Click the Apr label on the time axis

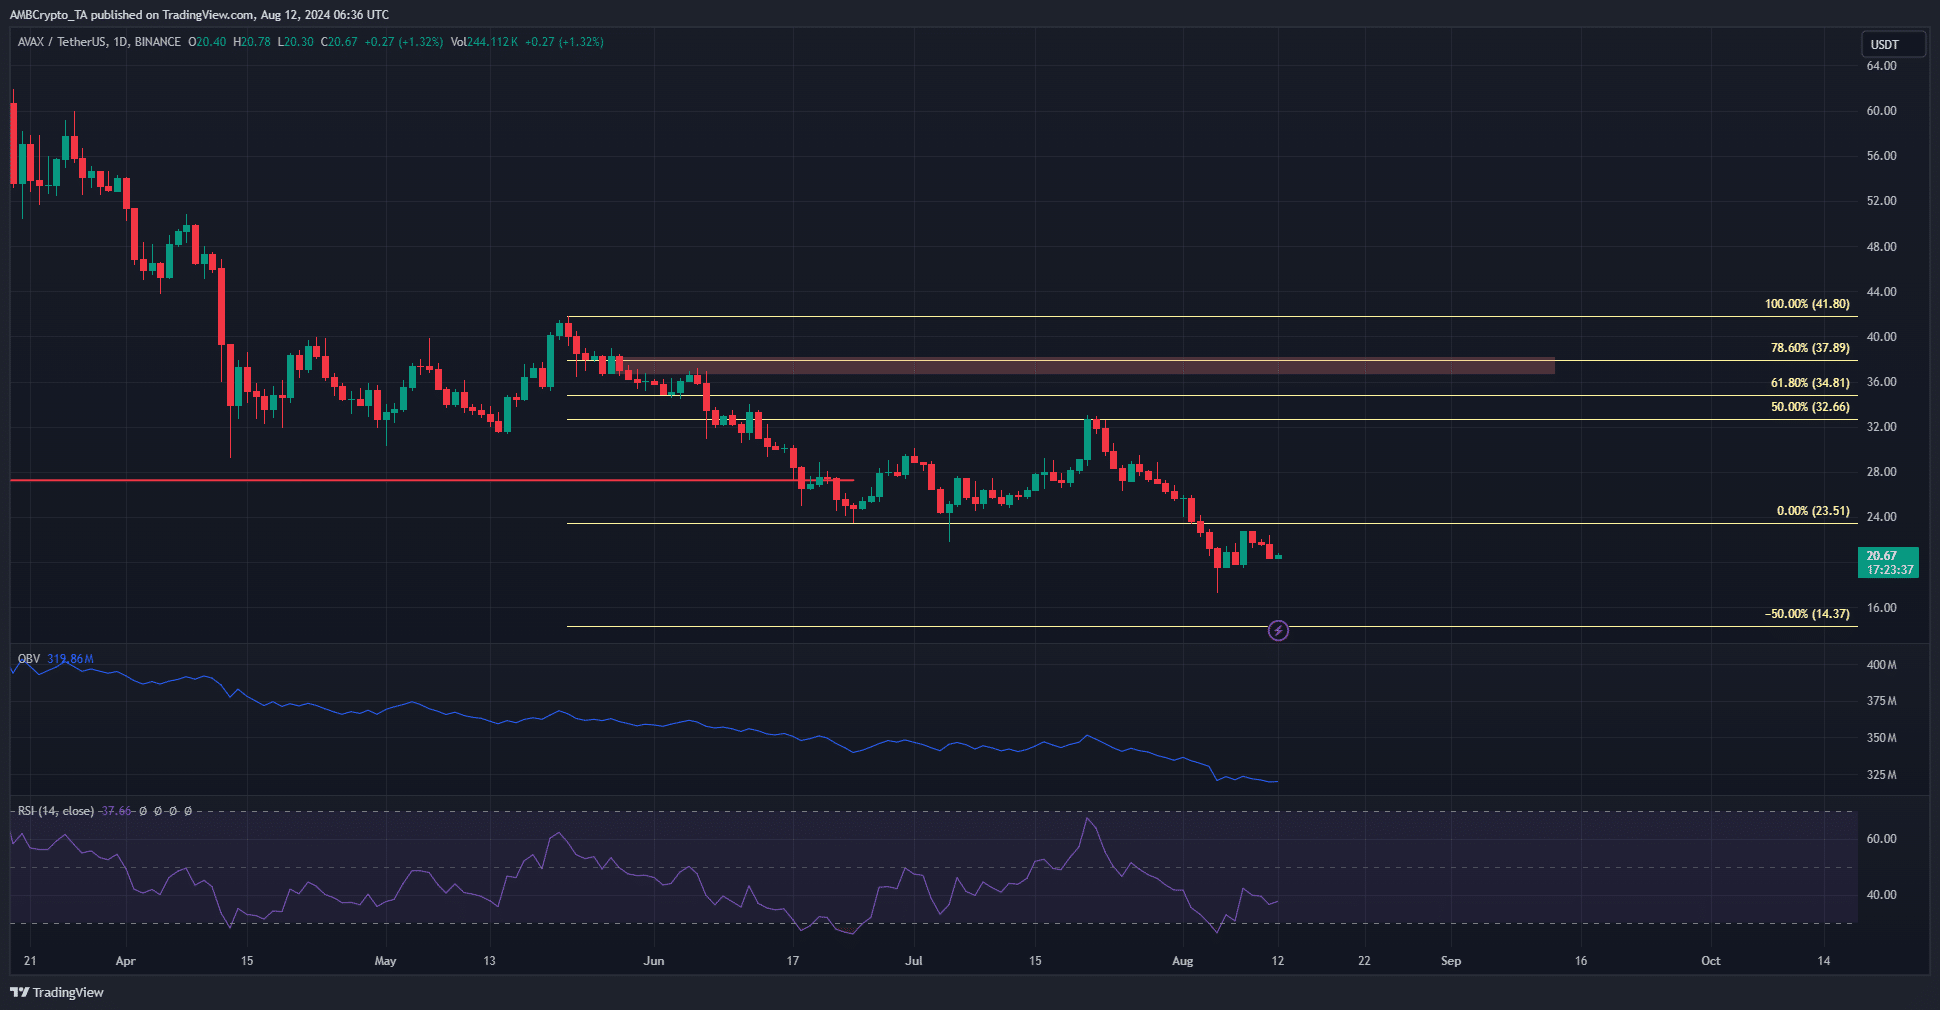pos(125,961)
